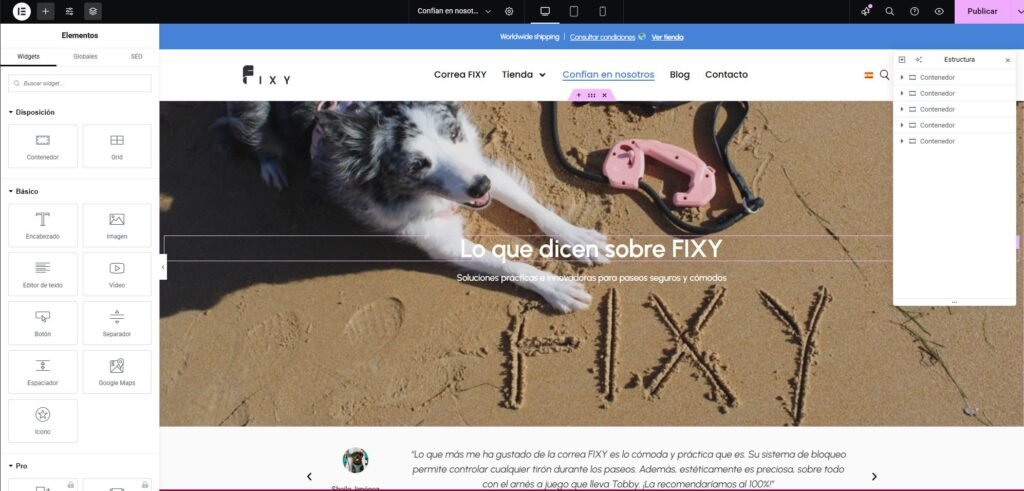Select the Google Maps widget
Viewport: 1024px width, 491px height.
click(117, 371)
